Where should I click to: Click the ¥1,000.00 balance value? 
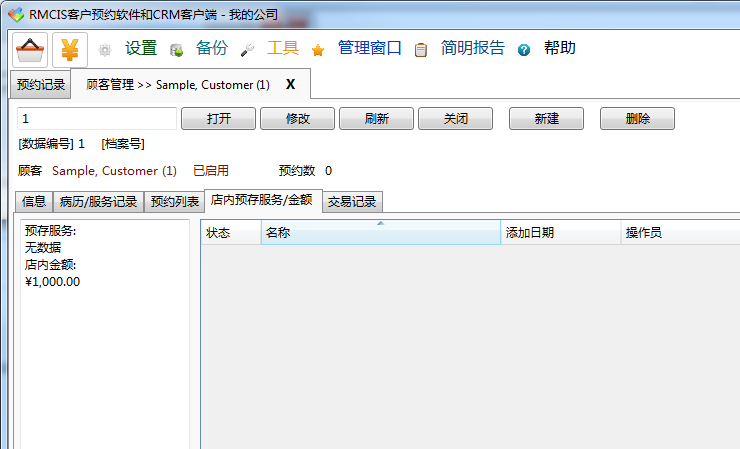tap(52, 282)
